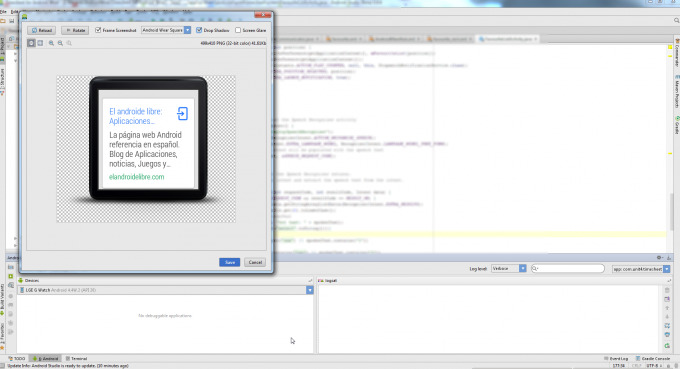
Task: Open the Gradle side tab on right edge
Action: tap(677, 124)
